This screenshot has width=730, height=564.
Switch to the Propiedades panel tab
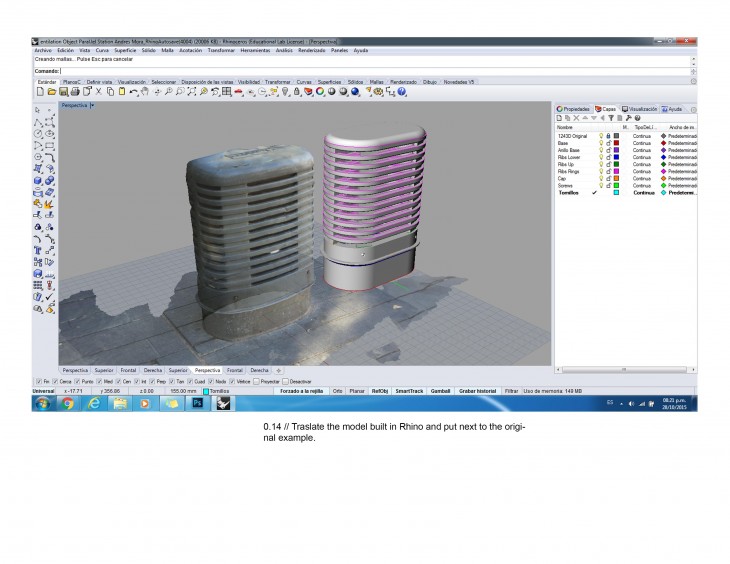click(x=574, y=108)
